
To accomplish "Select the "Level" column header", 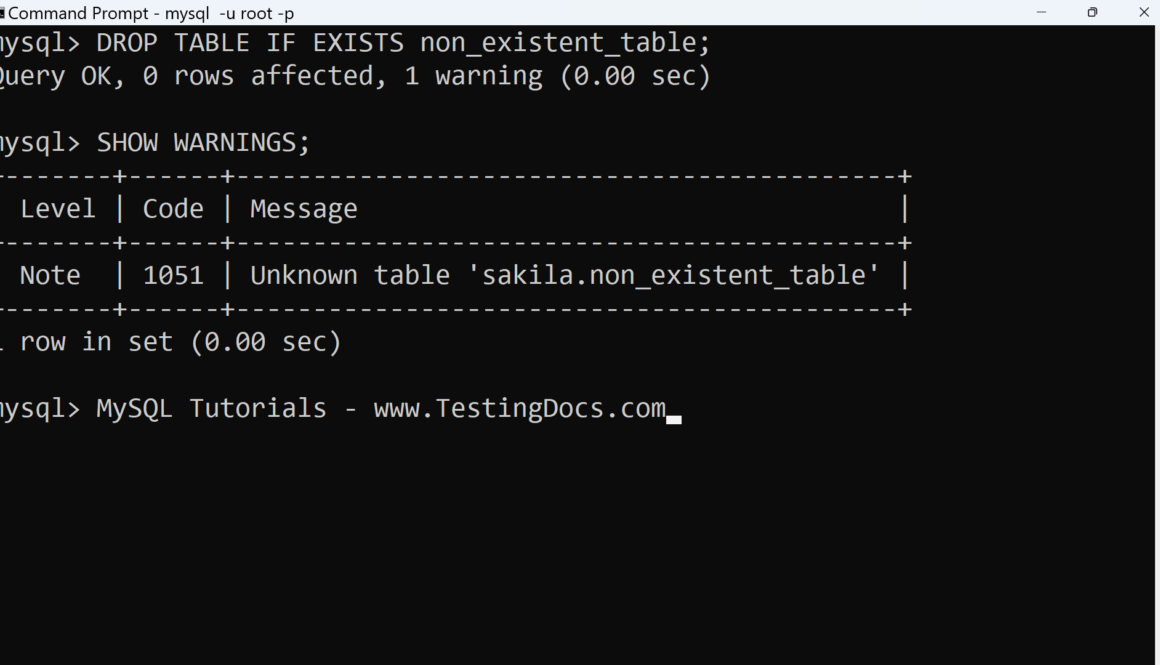I will (x=58, y=209).
